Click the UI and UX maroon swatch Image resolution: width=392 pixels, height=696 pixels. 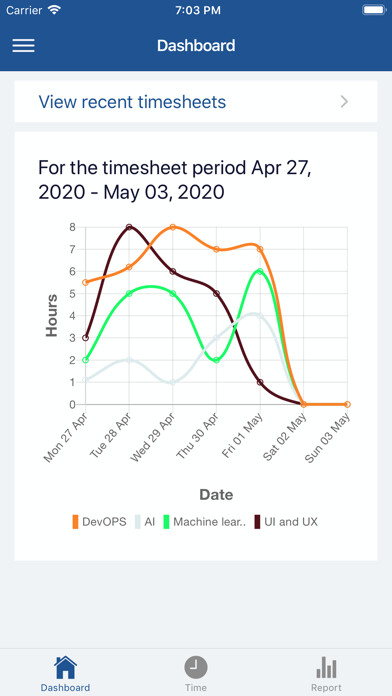point(257,522)
